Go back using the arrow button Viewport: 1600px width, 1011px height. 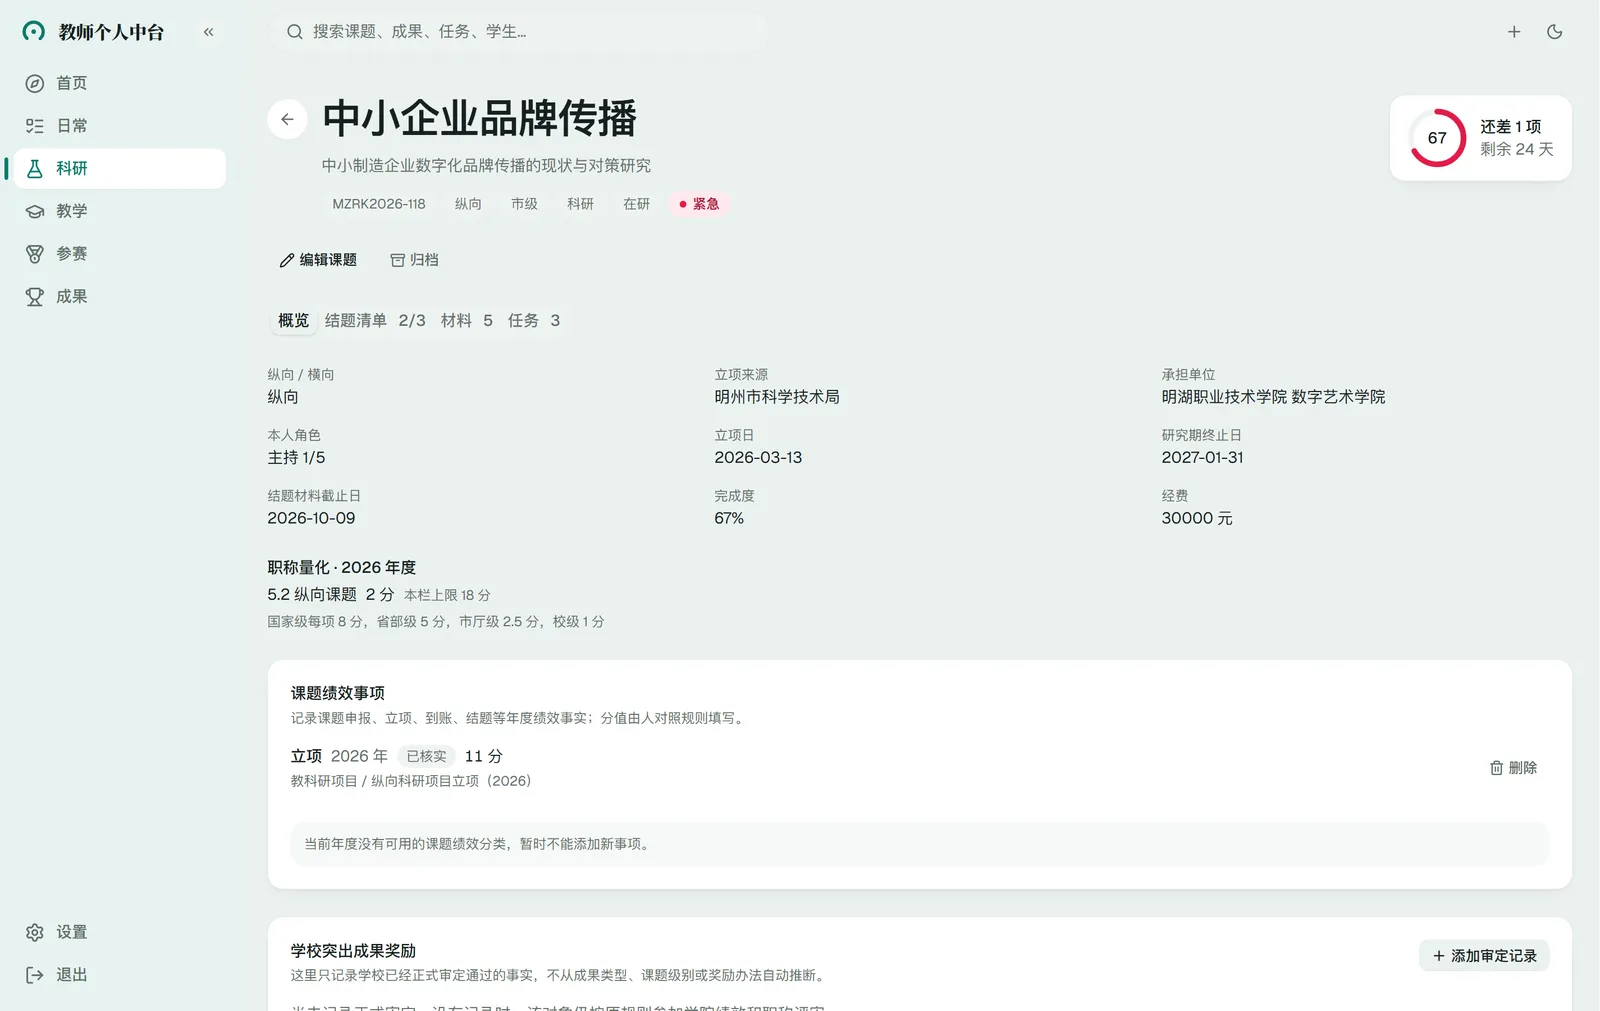point(287,119)
